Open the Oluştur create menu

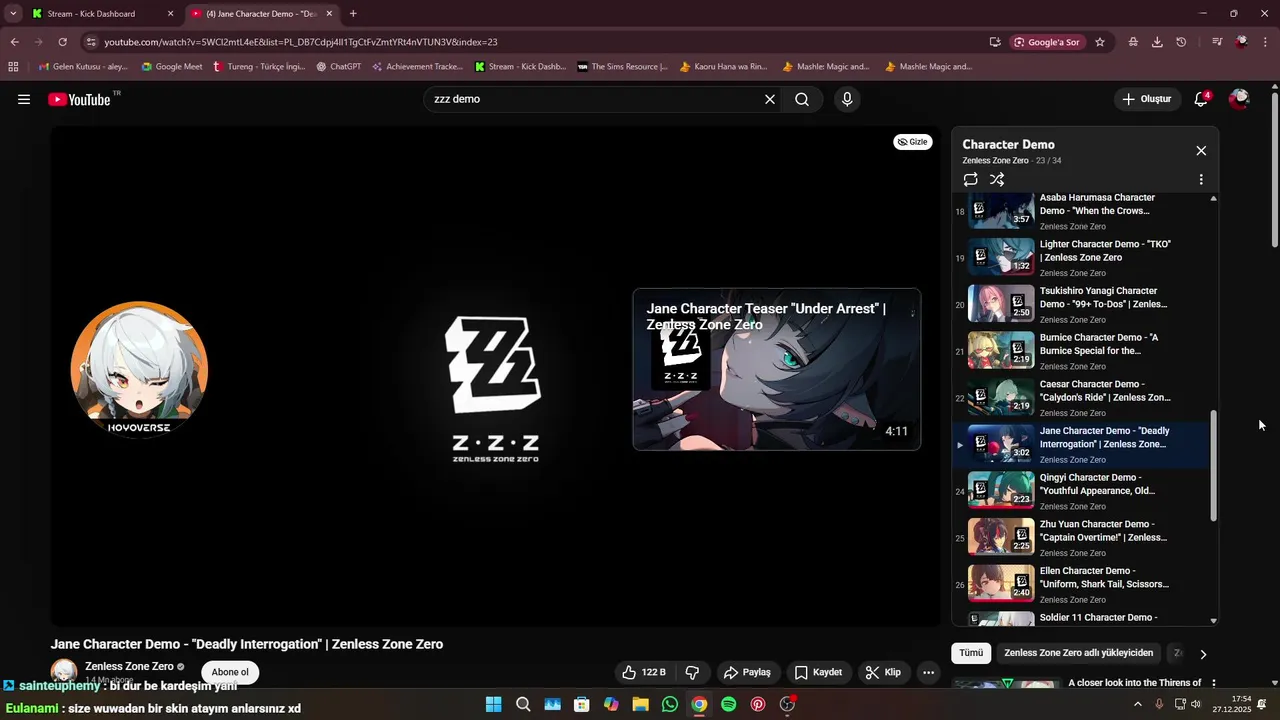(1146, 99)
